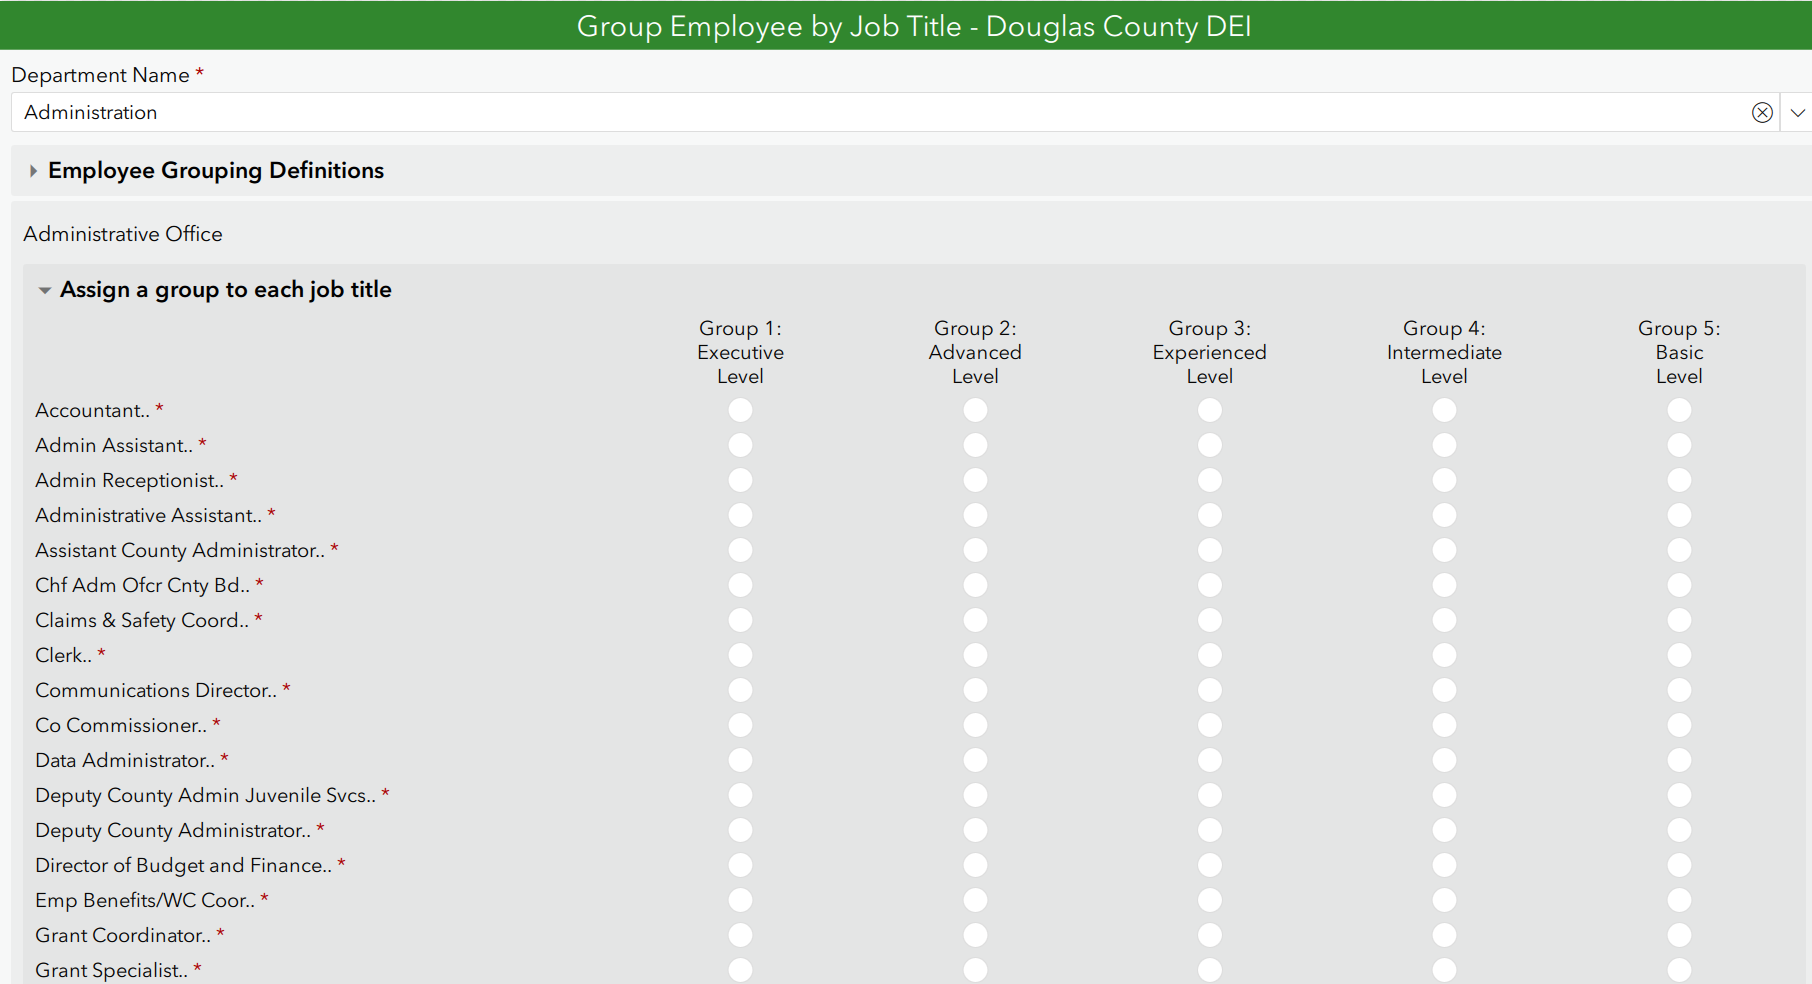Image resolution: width=1812 pixels, height=984 pixels.
Task: Choose Group 3 Experienced for Admin Receptionist
Action: point(1210,480)
